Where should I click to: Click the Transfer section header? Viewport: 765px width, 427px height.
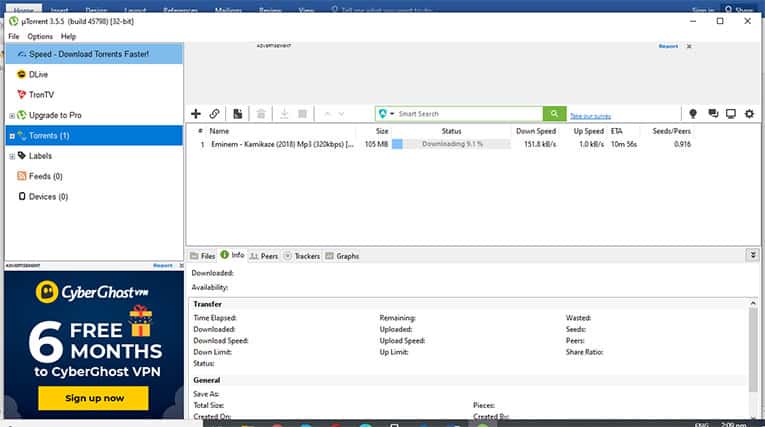click(x=207, y=304)
